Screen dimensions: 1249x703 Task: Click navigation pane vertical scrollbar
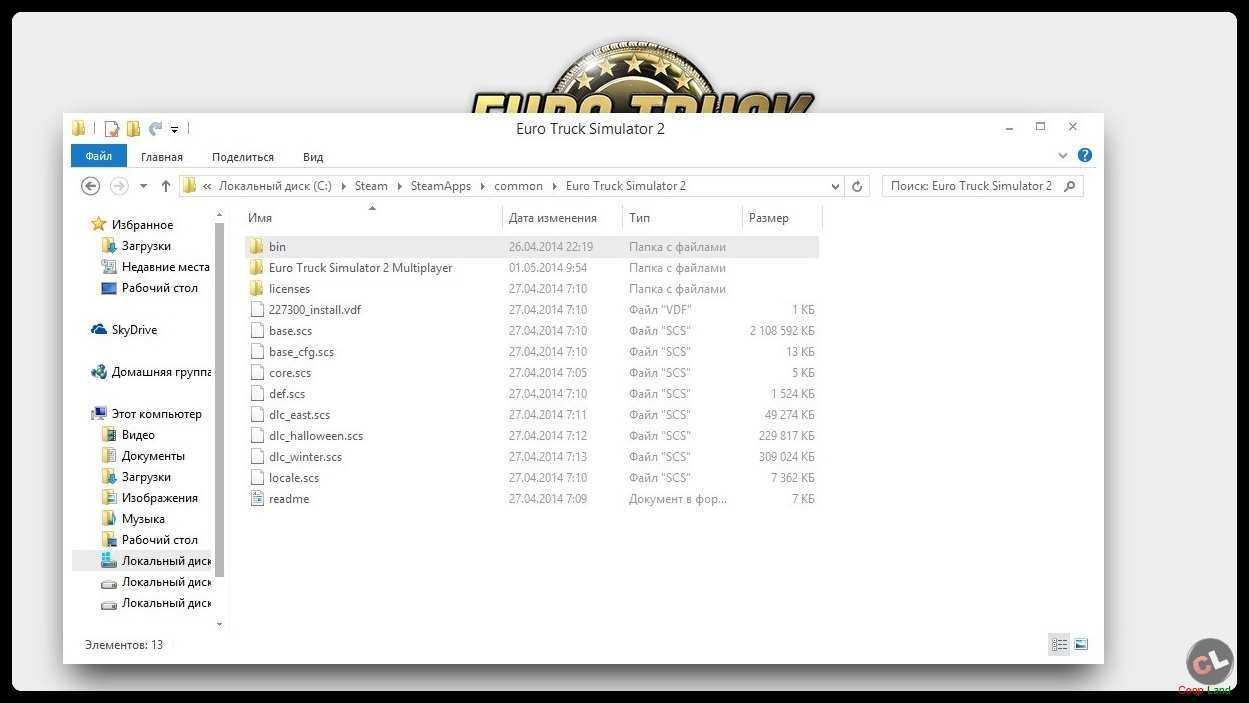click(x=221, y=401)
